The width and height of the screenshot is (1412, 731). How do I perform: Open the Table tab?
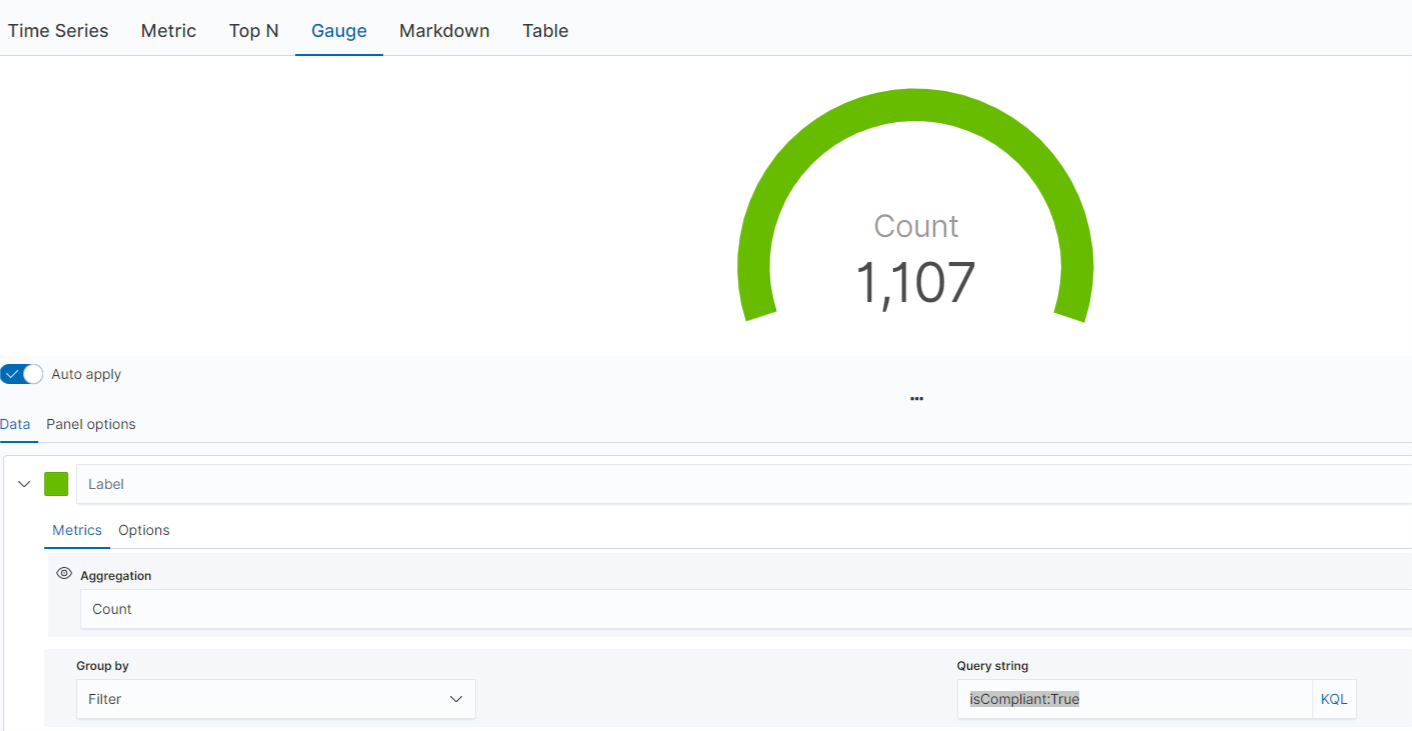545,31
